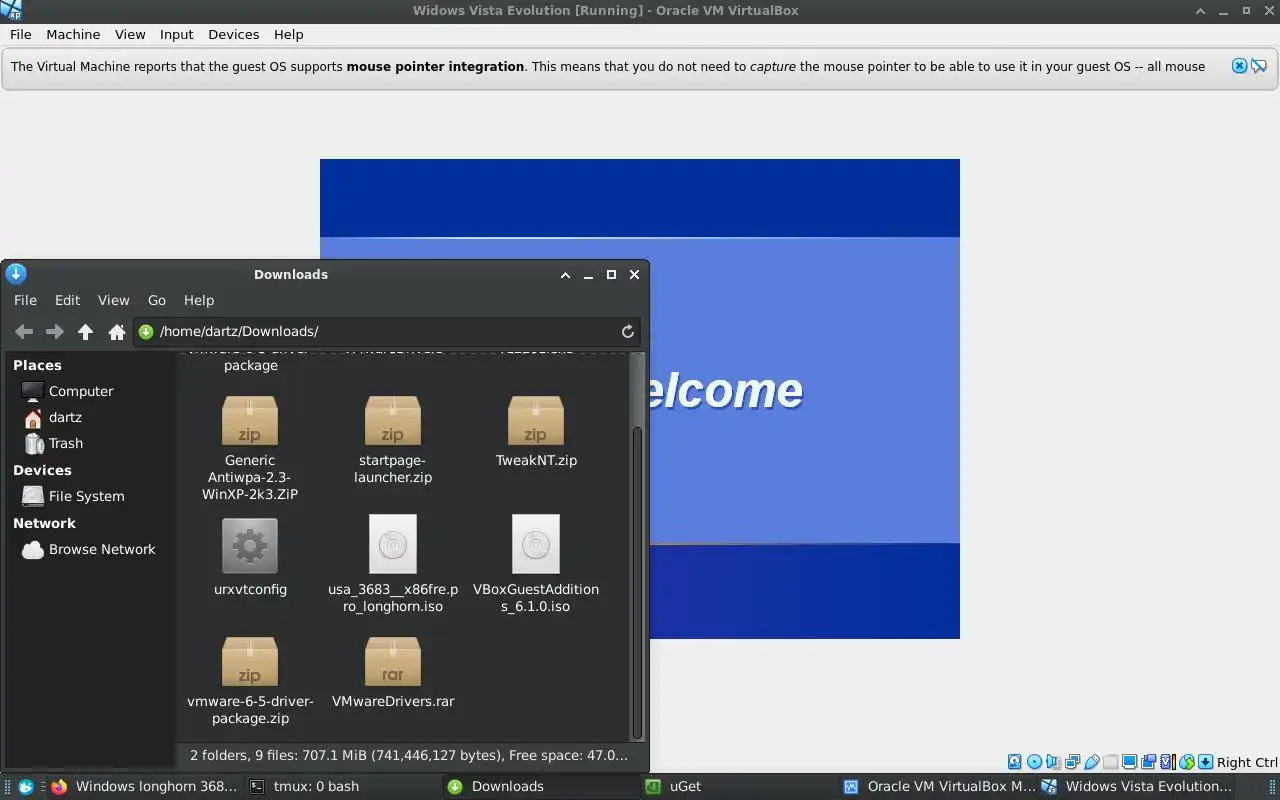Click the keyboard capture arrow indicator
This screenshot has height=800, width=1280.
(x=1206, y=762)
